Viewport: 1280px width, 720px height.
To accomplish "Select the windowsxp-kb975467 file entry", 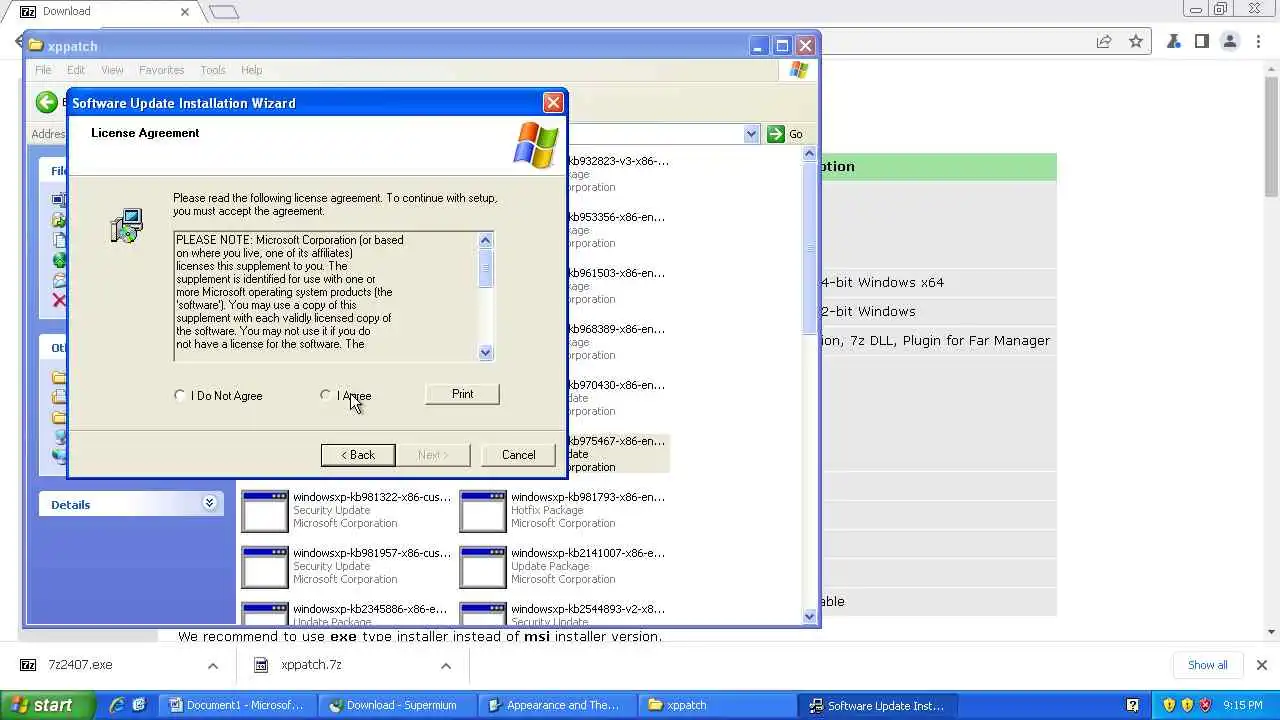I will tap(617, 454).
